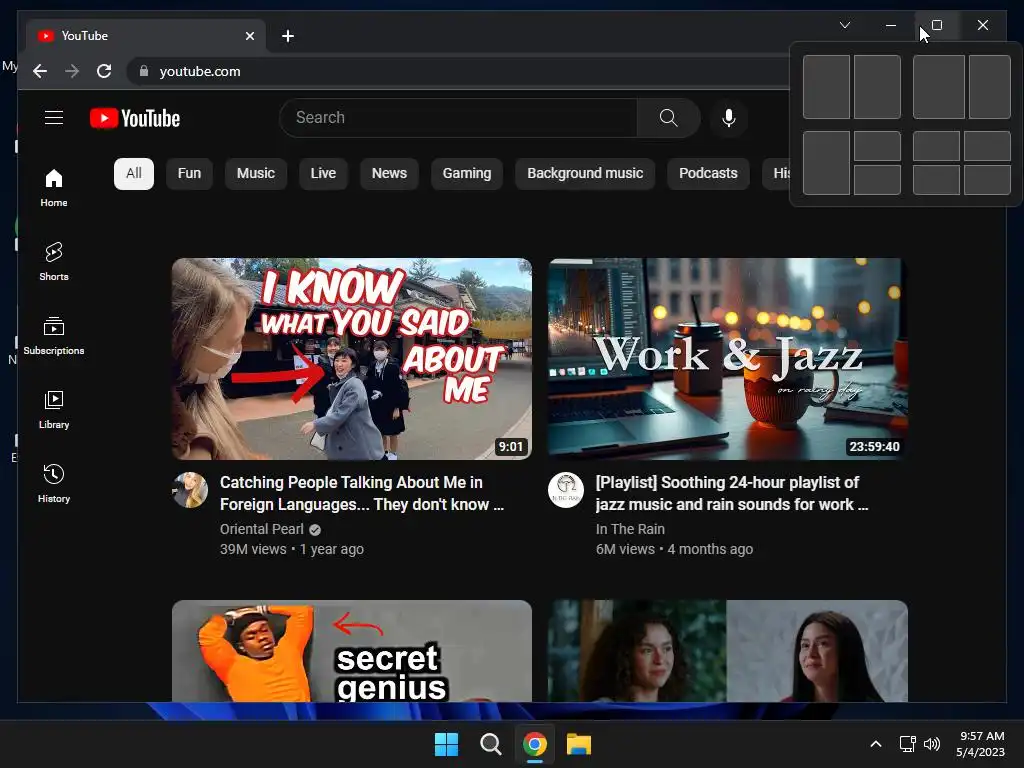Viewport: 1024px width, 768px height.
Task: Select the Fun filter chip
Action: click(x=189, y=174)
